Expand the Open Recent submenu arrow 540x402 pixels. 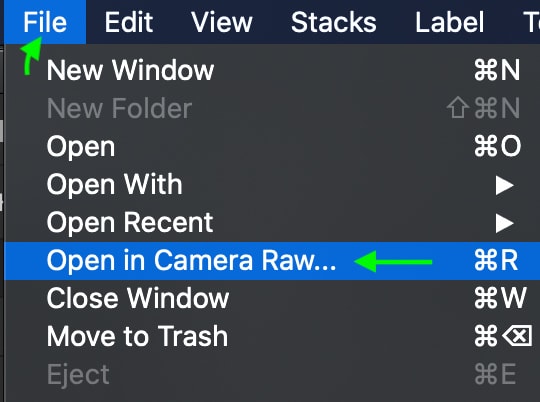(505, 223)
